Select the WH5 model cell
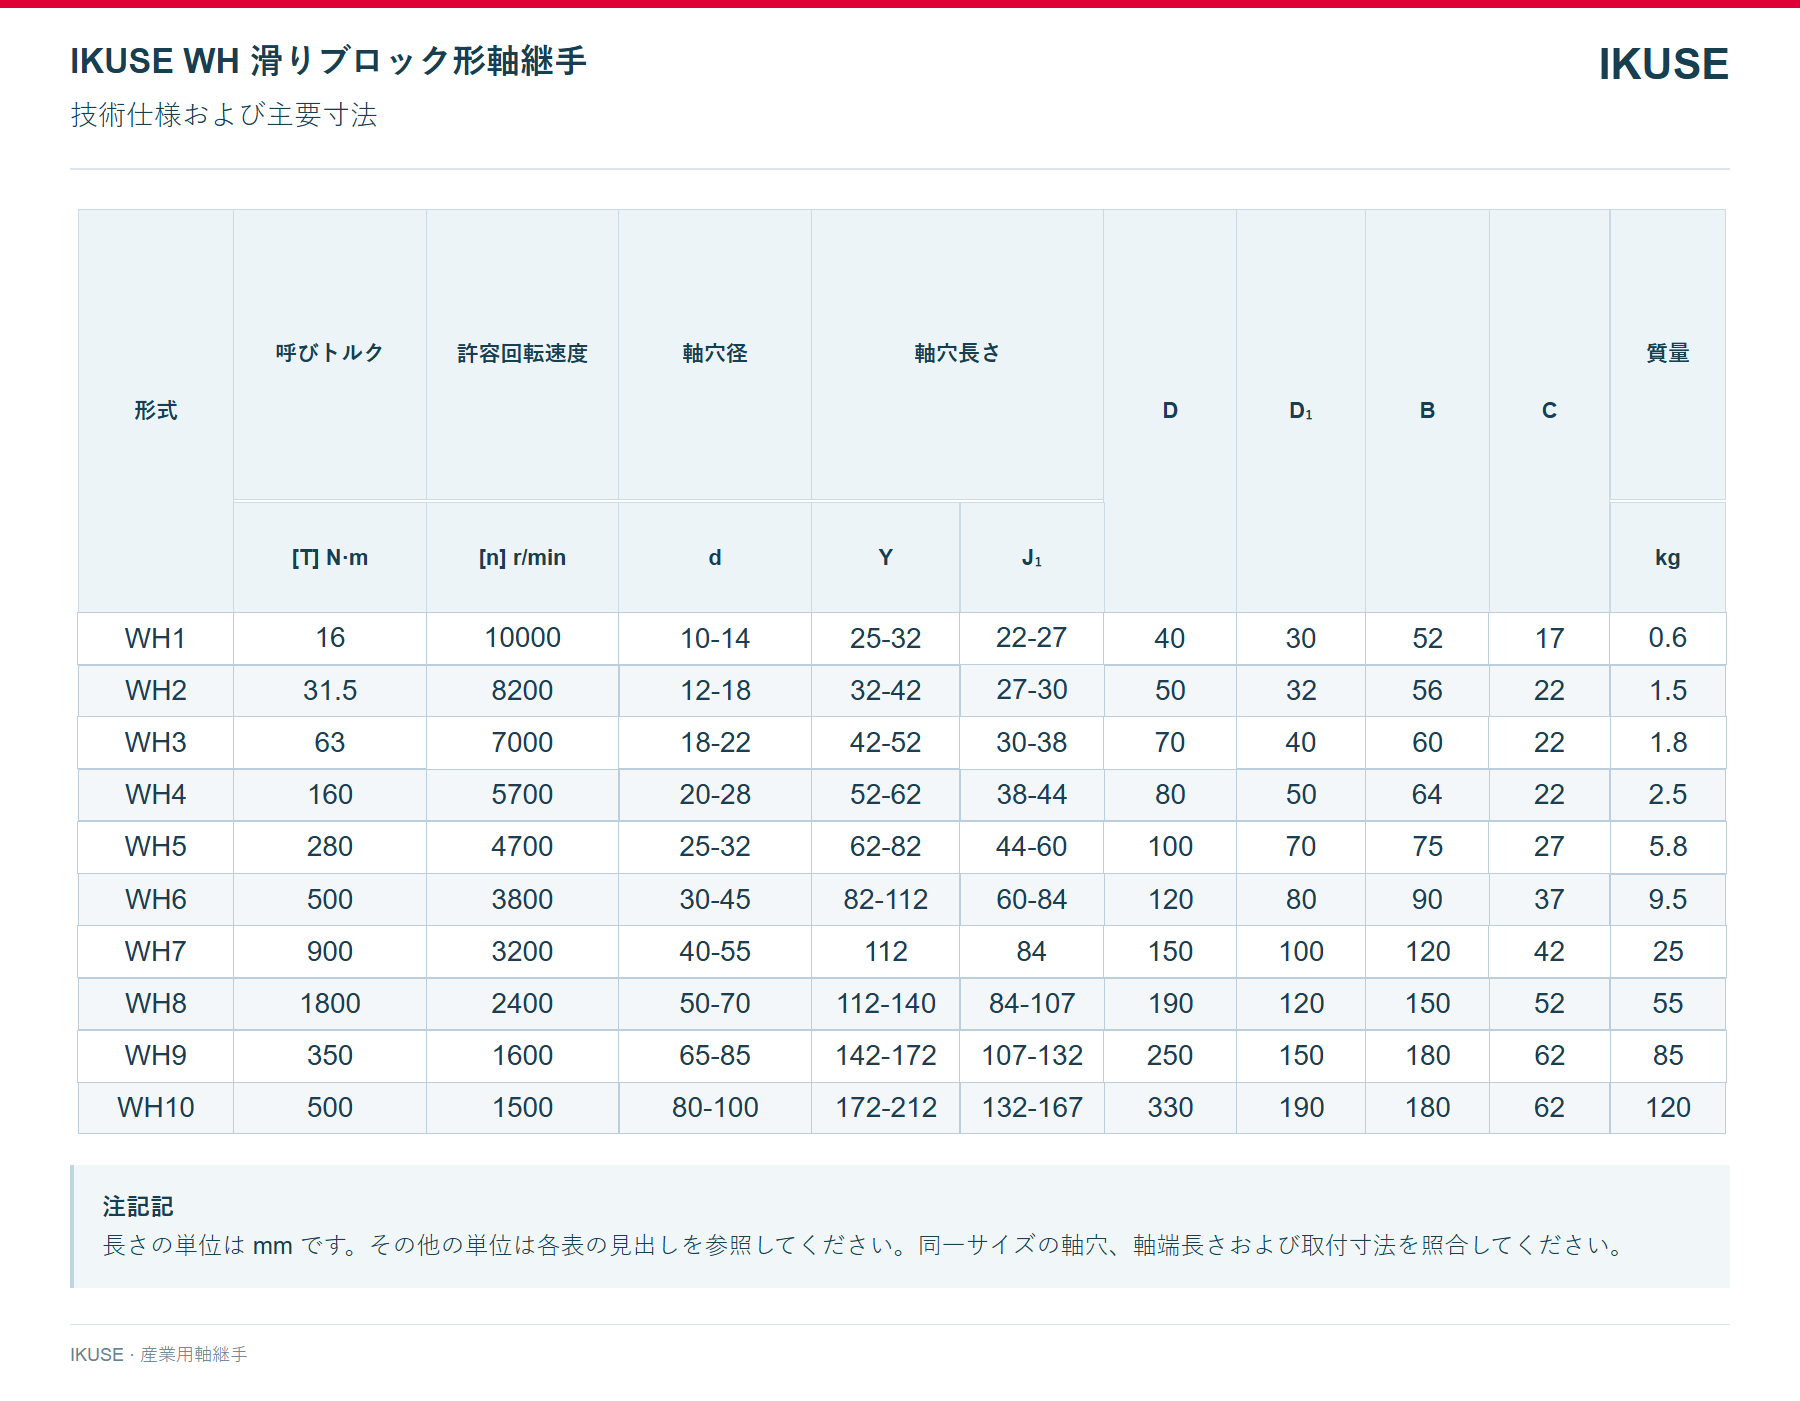Viewport: 1800px width, 1401px height. point(156,846)
